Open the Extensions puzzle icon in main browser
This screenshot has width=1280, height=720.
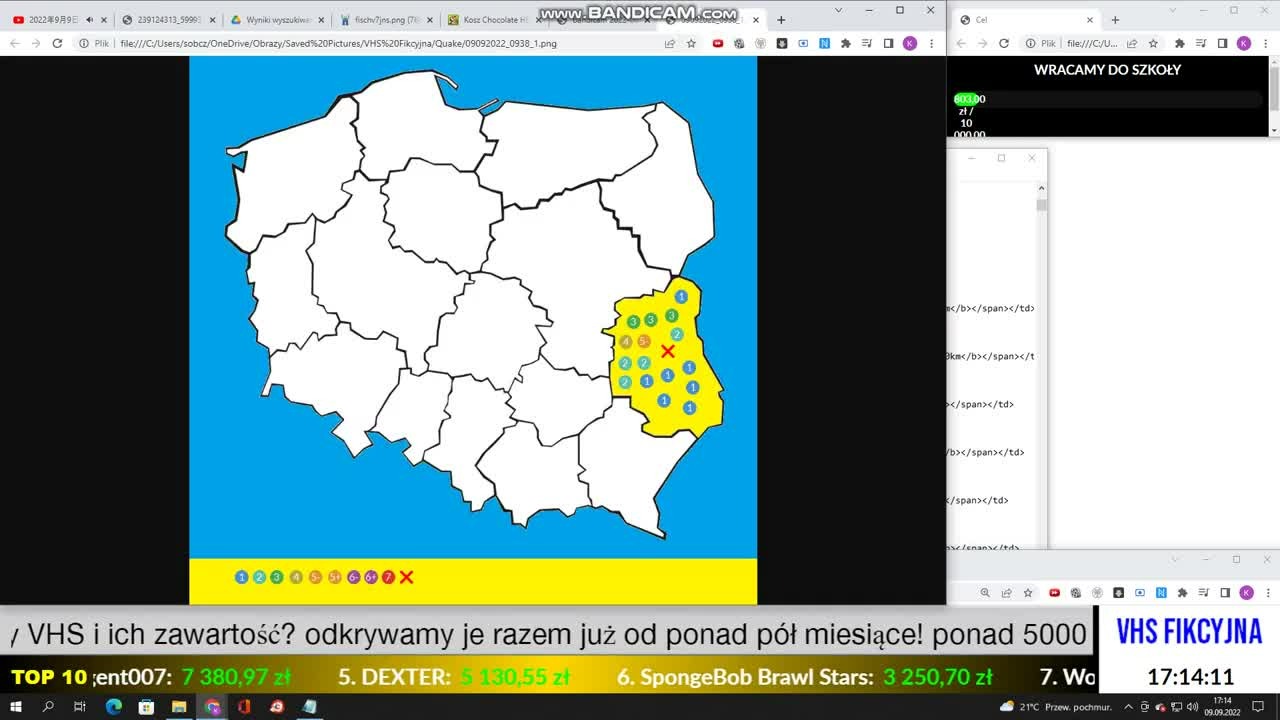(846, 43)
